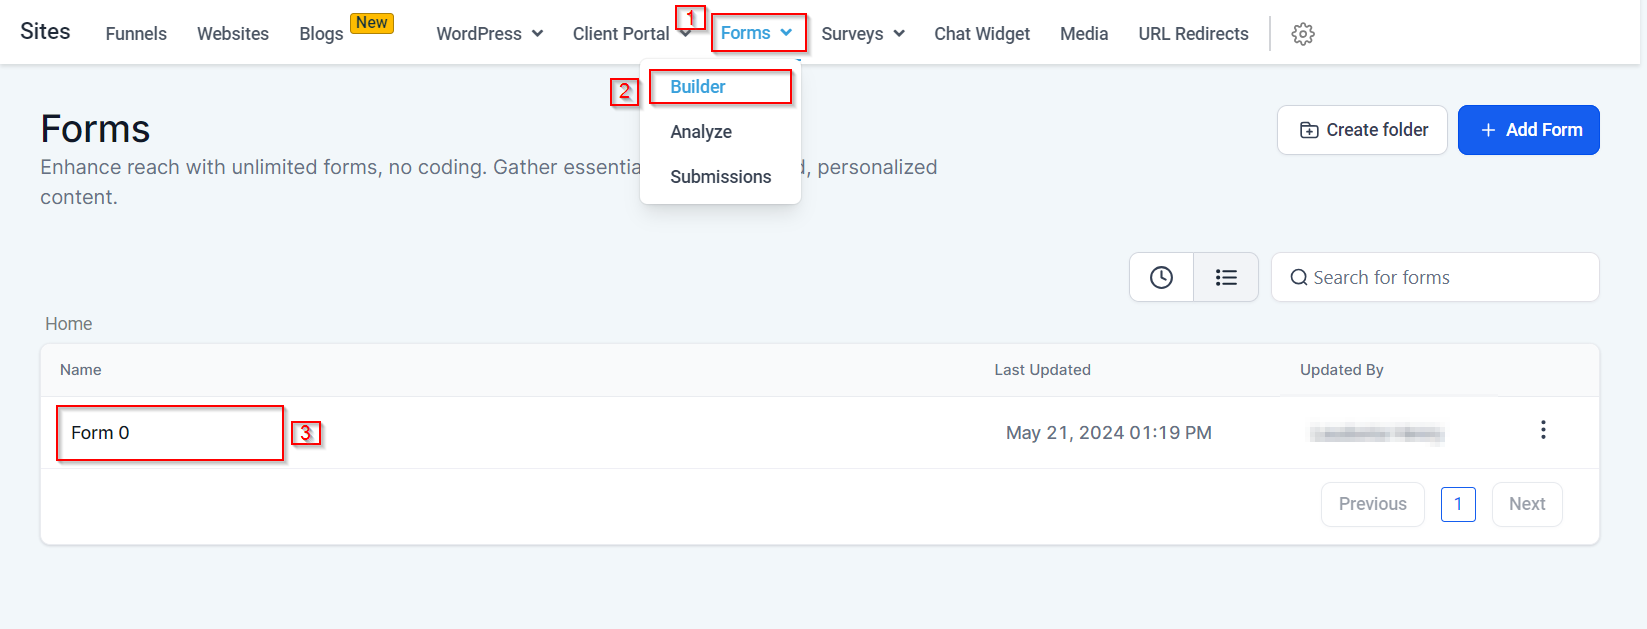Image resolution: width=1647 pixels, height=629 pixels.
Task: Expand the Surveys dropdown
Action: [x=863, y=34]
